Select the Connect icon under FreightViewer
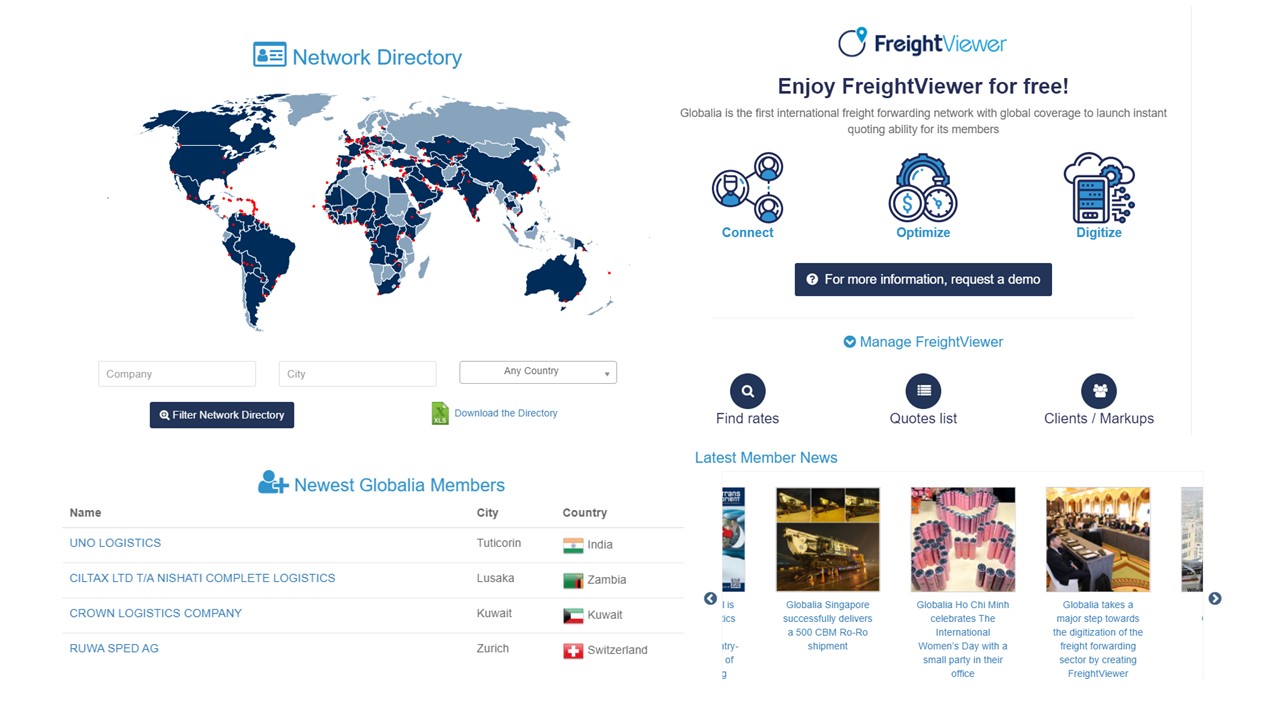1280x720 pixels. click(748, 188)
